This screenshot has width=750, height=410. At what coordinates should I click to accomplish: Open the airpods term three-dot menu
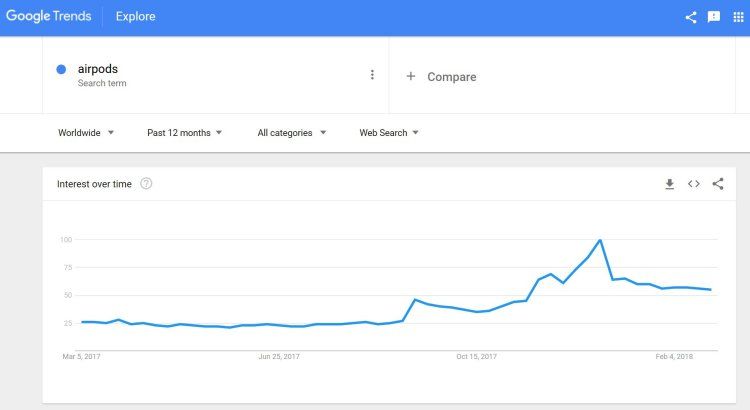[x=372, y=75]
